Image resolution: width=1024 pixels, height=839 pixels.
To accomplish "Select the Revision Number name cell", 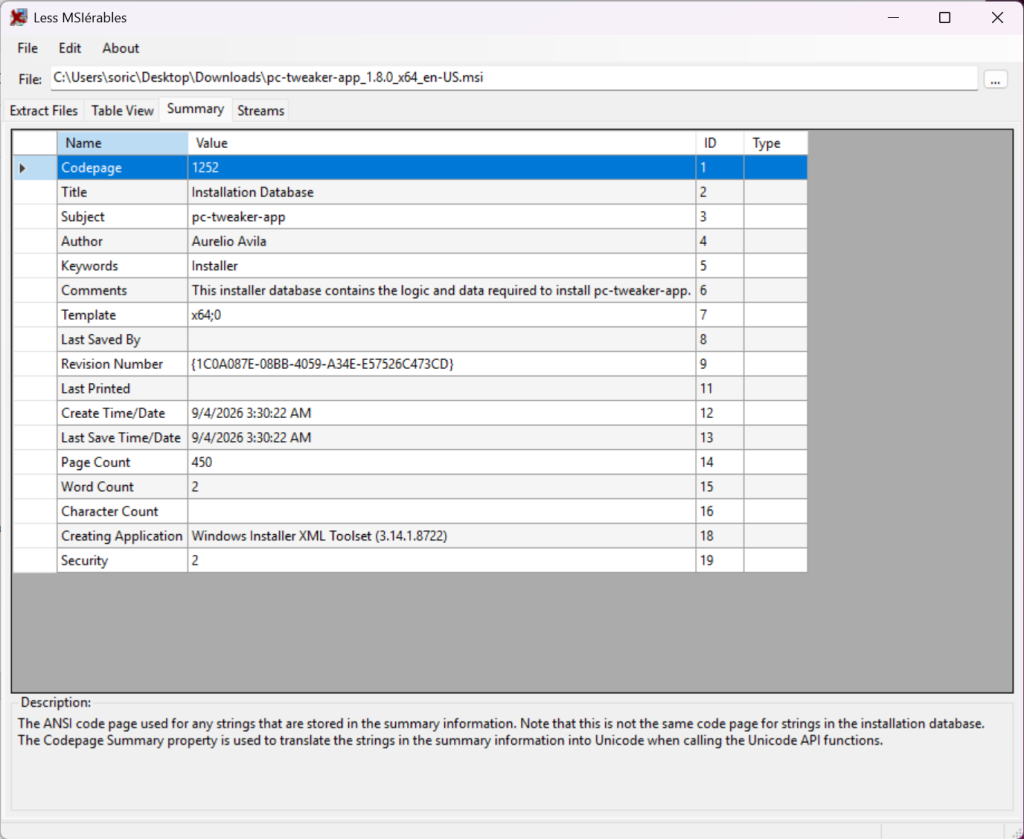I will pos(123,364).
